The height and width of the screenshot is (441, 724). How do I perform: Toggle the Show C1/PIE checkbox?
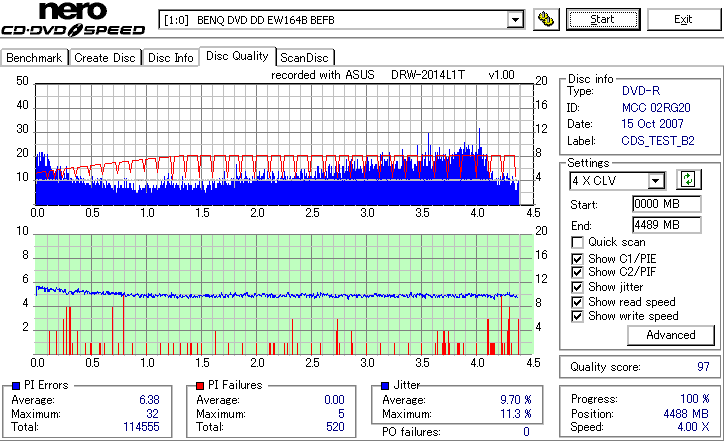(x=577, y=259)
